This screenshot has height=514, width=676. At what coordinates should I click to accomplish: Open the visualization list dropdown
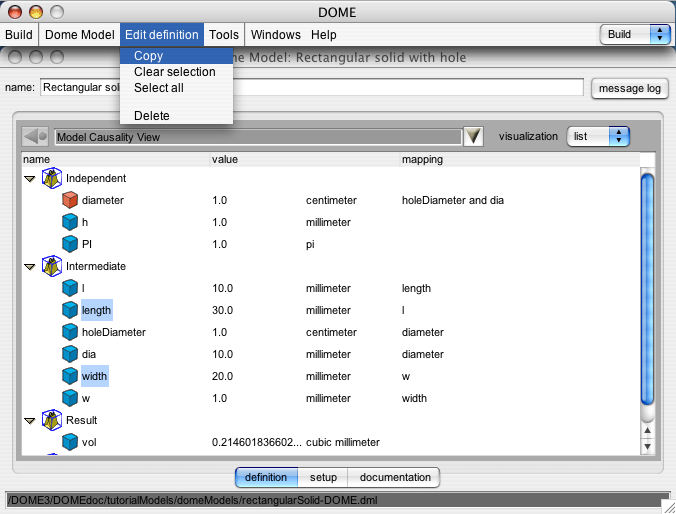(x=598, y=137)
